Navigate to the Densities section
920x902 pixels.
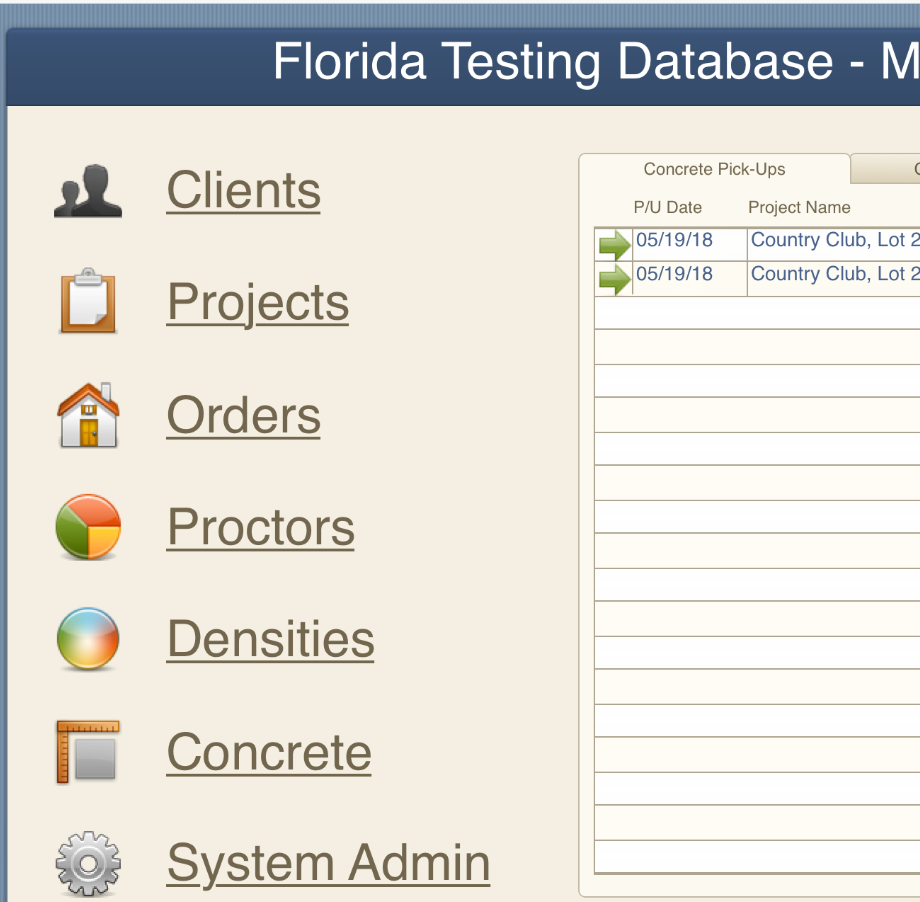click(x=270, y=640)
